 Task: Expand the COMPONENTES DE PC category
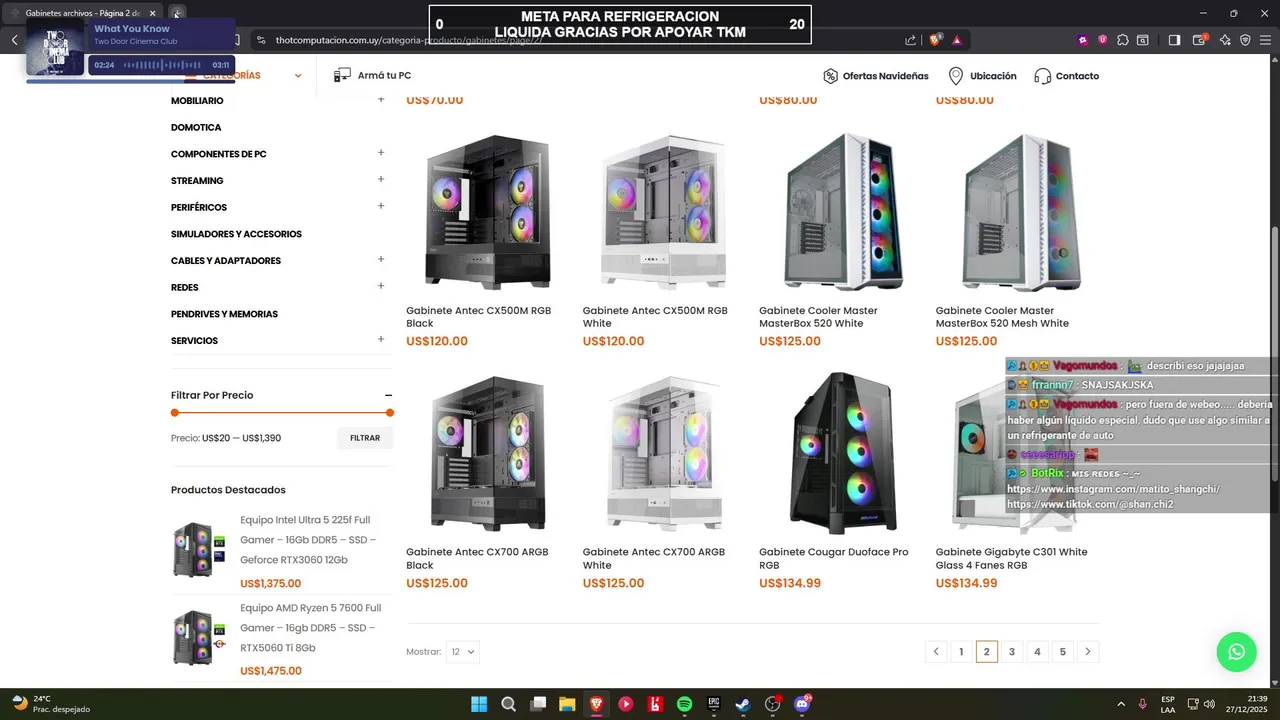381,153
